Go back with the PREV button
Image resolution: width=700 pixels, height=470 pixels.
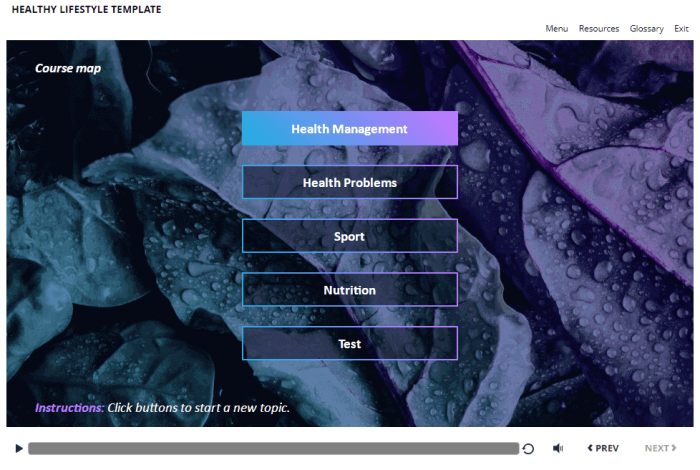click(x=603, y=449)
